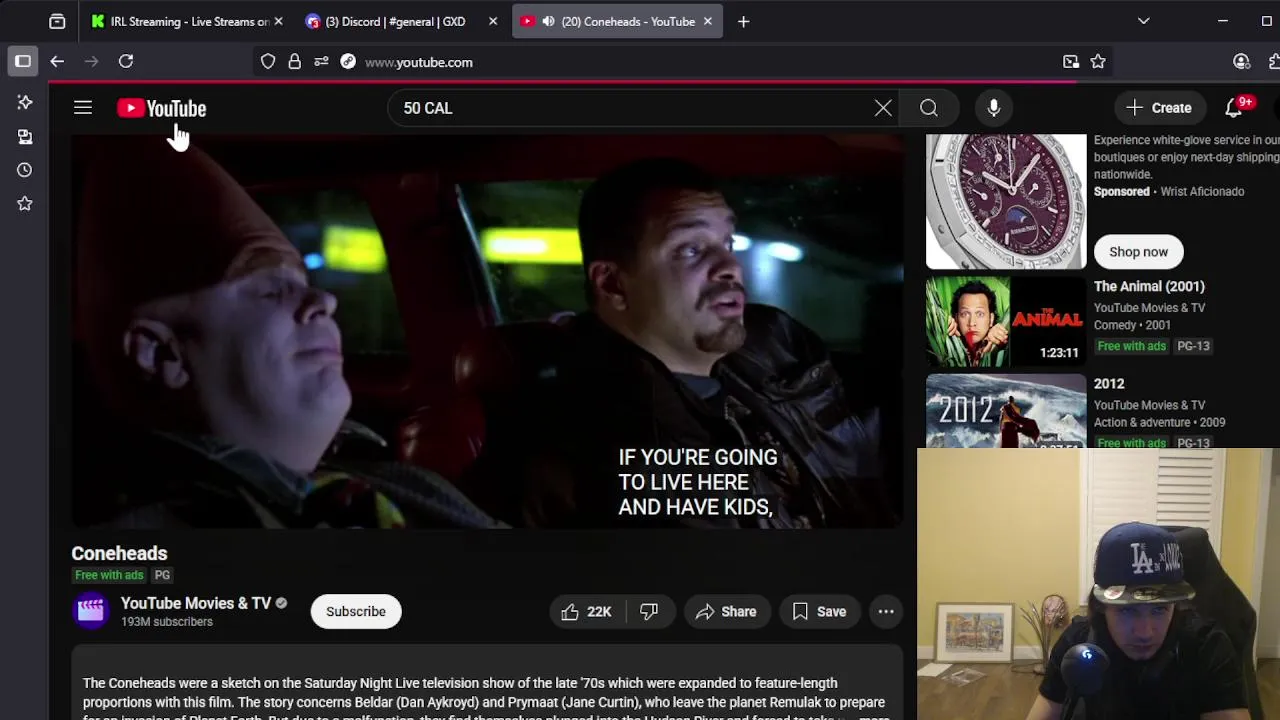Open picture-in-picture icon in address bar
The height and width of the screenshot is (720, 1280).
(1071, 62)
